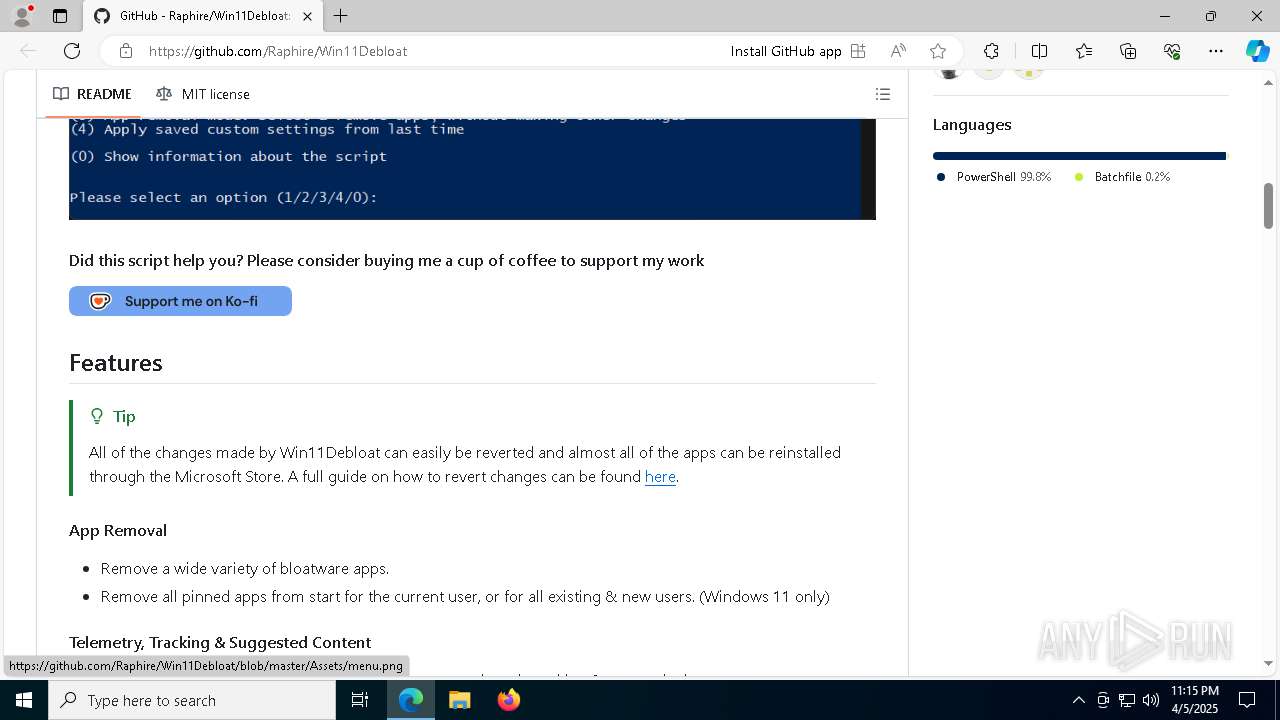Open the Windows Start menu

click(24, 700)
